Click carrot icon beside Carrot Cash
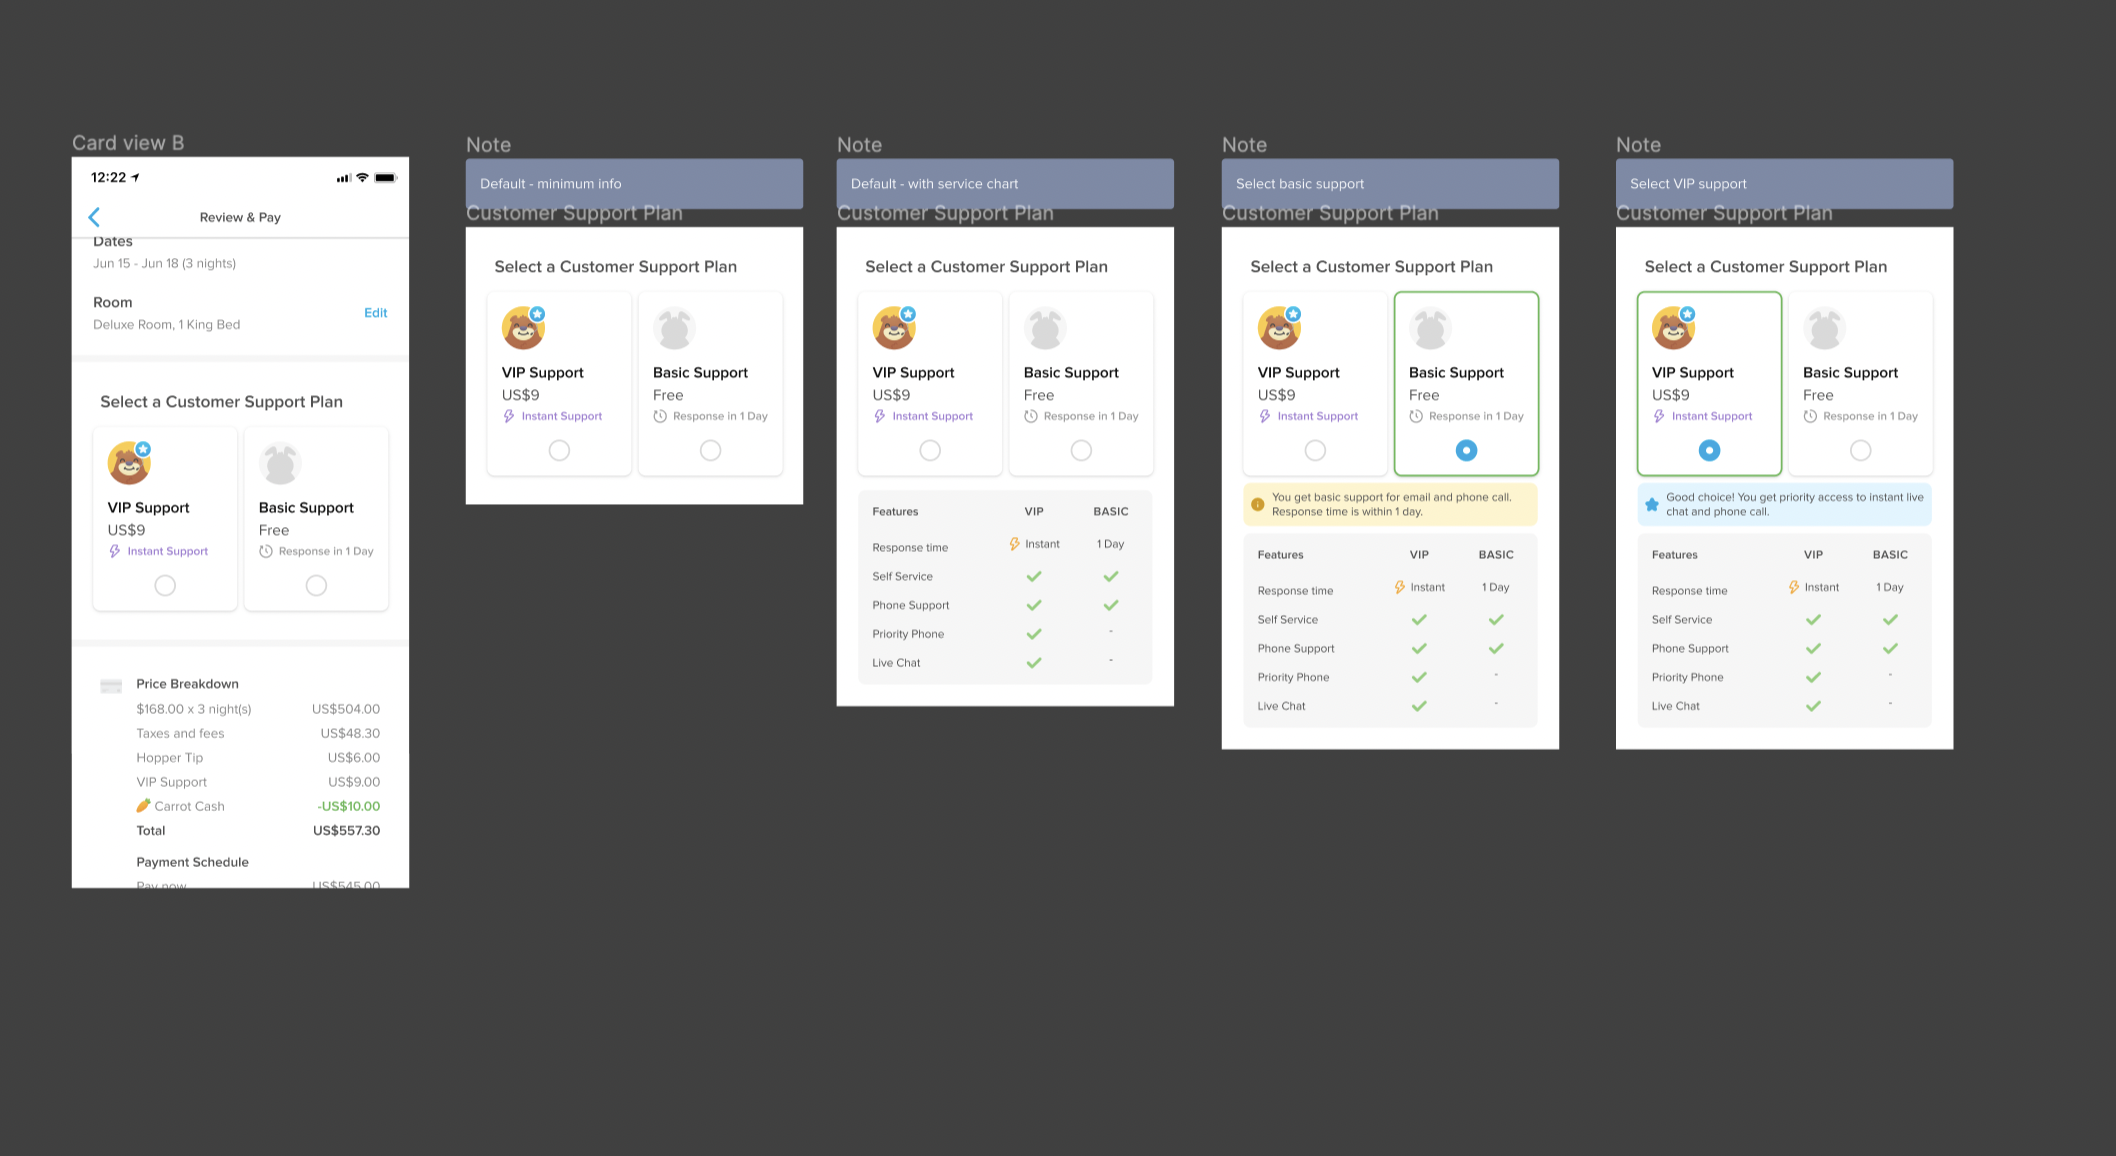 pyautogui.click(x=143, y=806)
